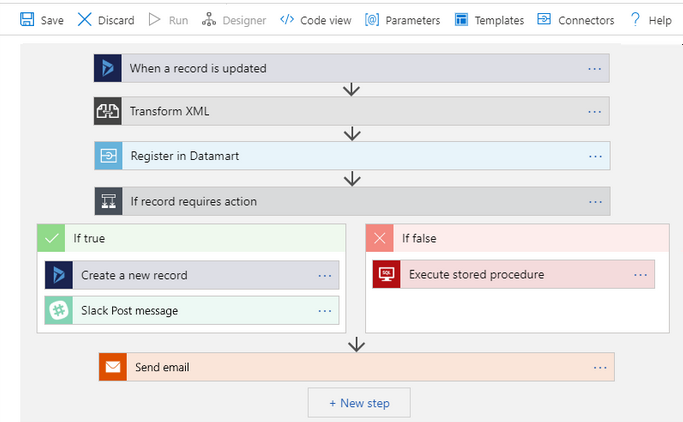Open the Connectors label
The height and width of the screenshot is (422, 683).
[x=586, y=20]
